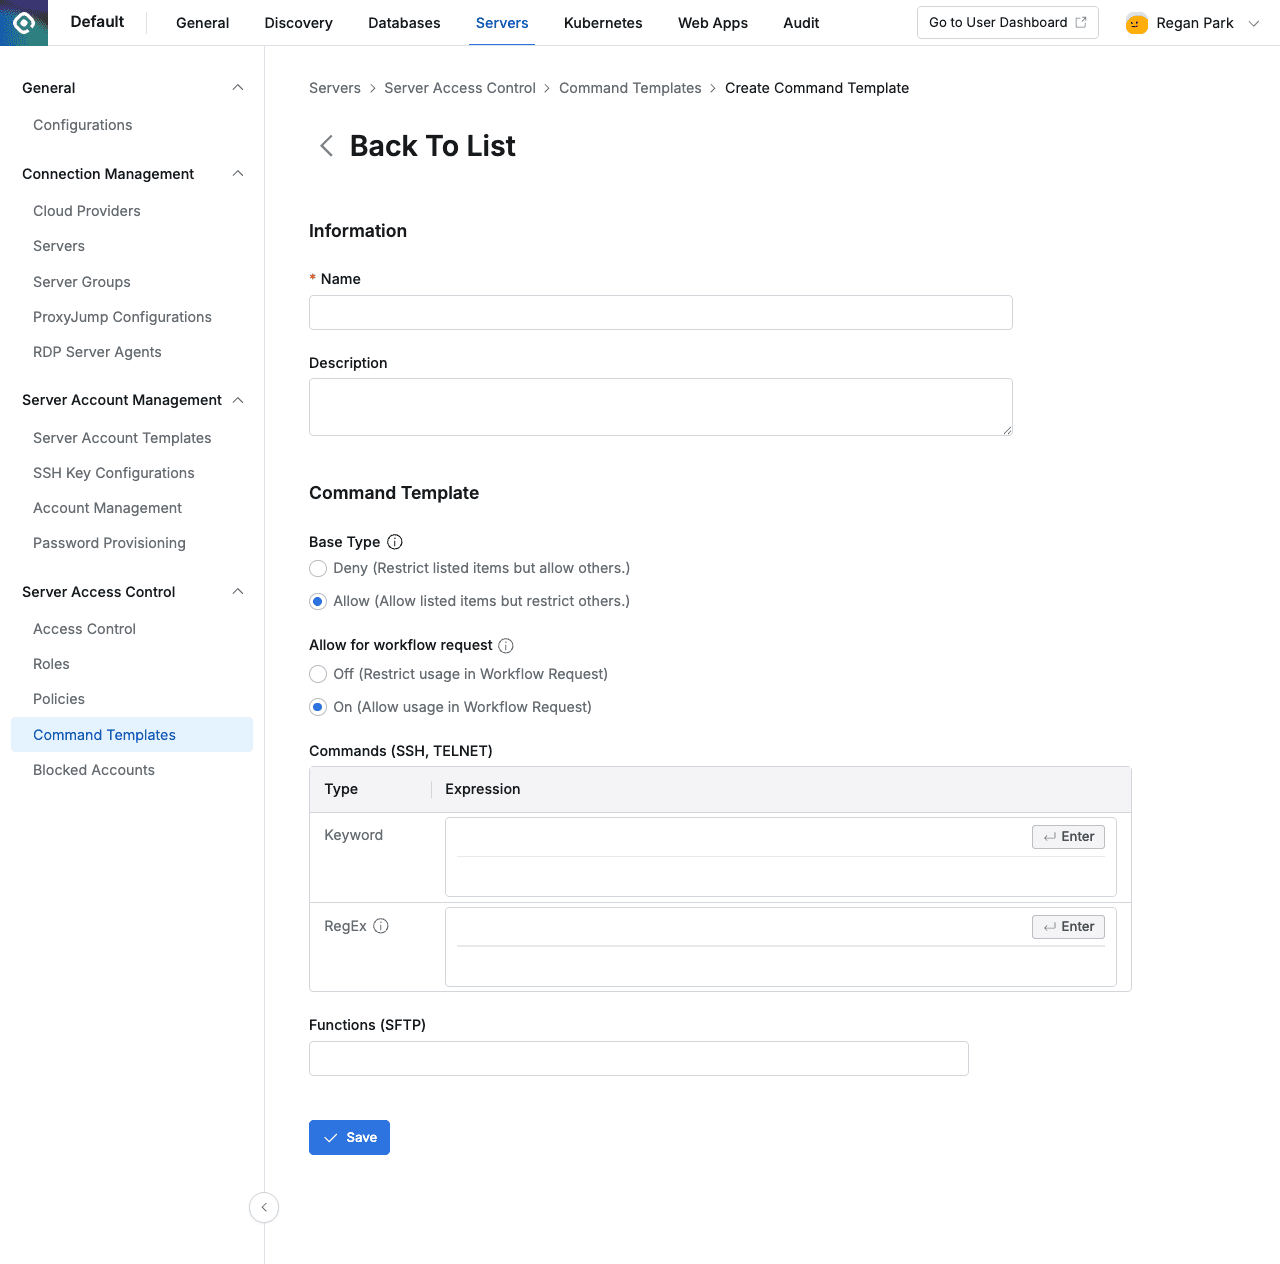1280x1264 pixels.
Task: Collapse the sidebar using the edge arrow icon
Action: 263,1207
